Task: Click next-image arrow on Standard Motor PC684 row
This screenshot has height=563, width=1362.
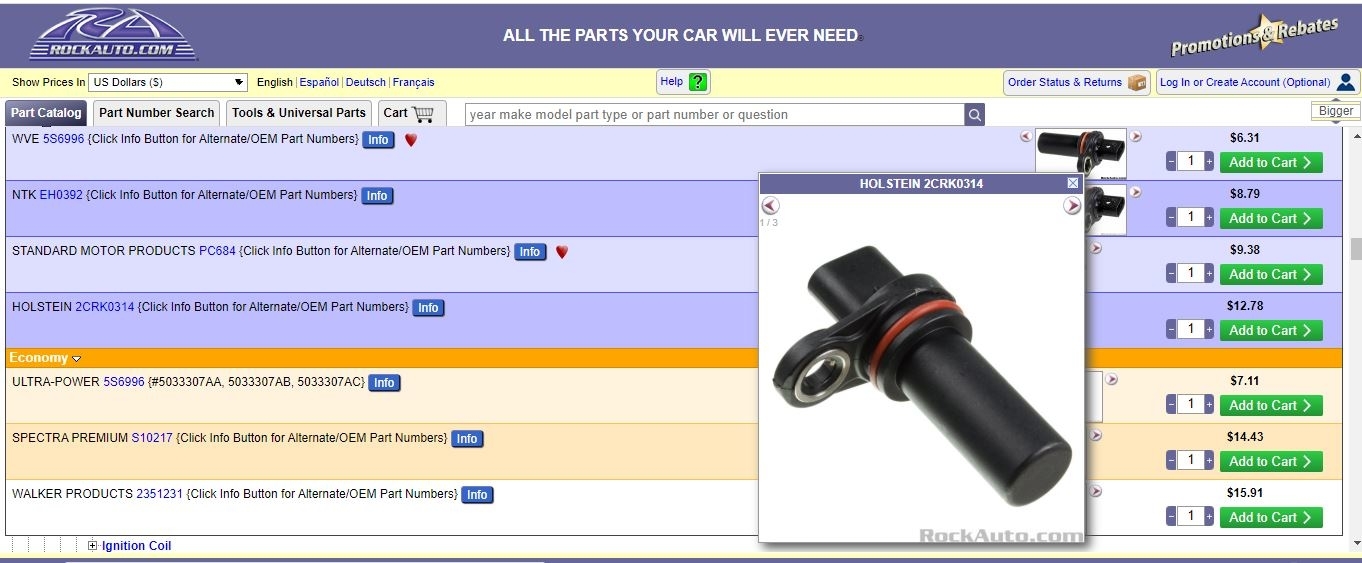Action: point(1096,248)
